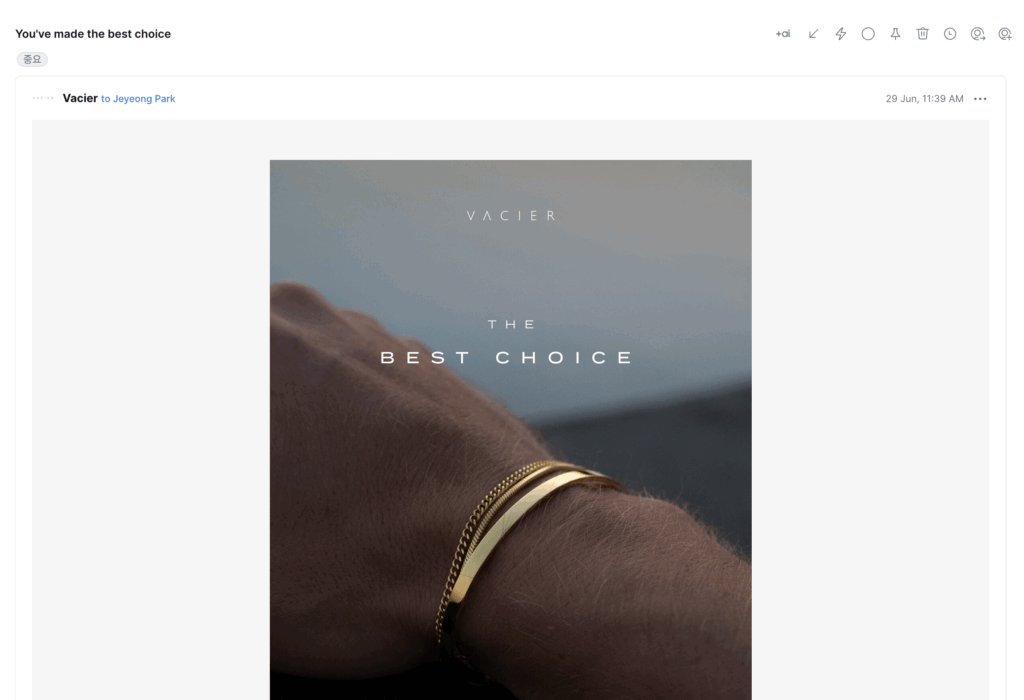Assign conversation using person-arrow icon
The image size is (1024, 700).
click(978, 34)
